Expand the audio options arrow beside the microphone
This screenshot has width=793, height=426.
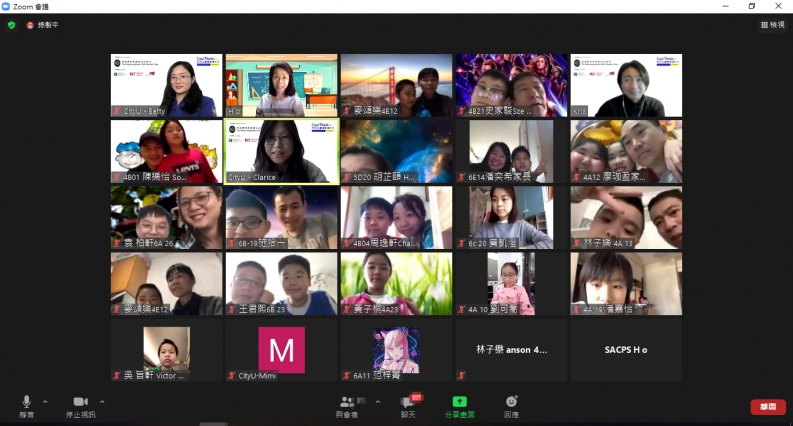45,401
